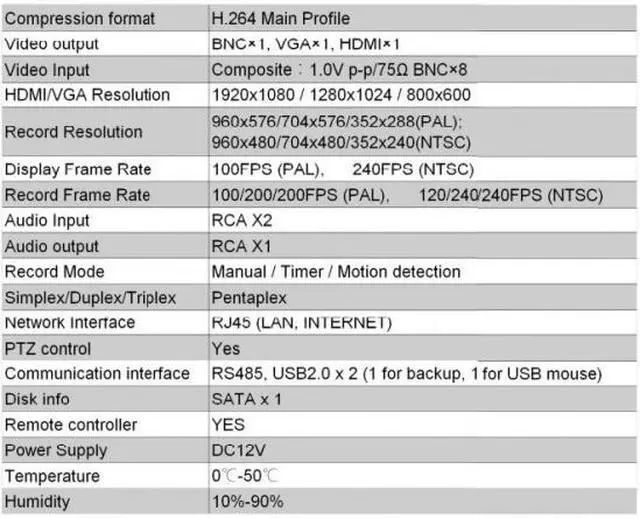
Task: Select the 'H.264 Main Profile' value
Action: coord(281,19)
